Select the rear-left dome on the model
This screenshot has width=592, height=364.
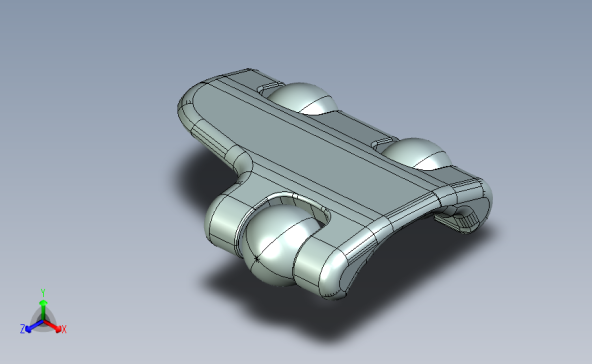[x=302, y=98]
